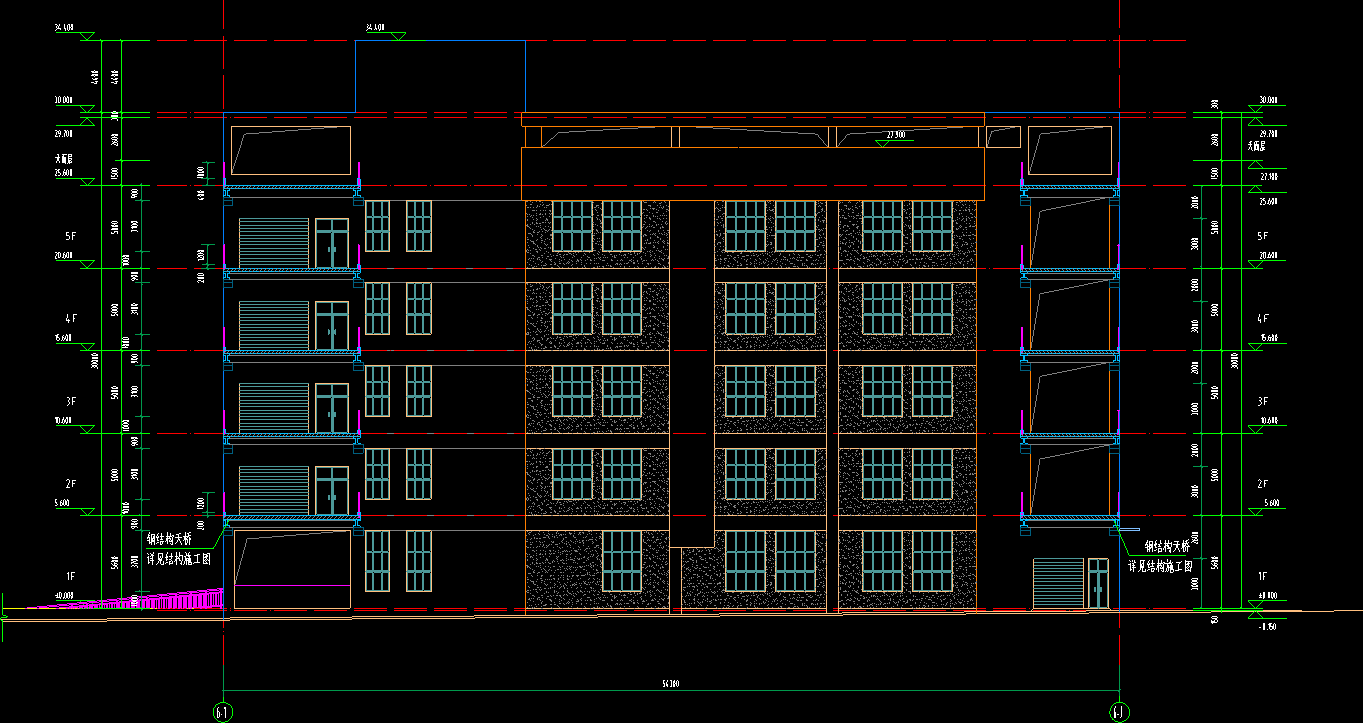1363x723 pixels.
Task: Click the right ground-floor double door
Action: click(1098, 583)
